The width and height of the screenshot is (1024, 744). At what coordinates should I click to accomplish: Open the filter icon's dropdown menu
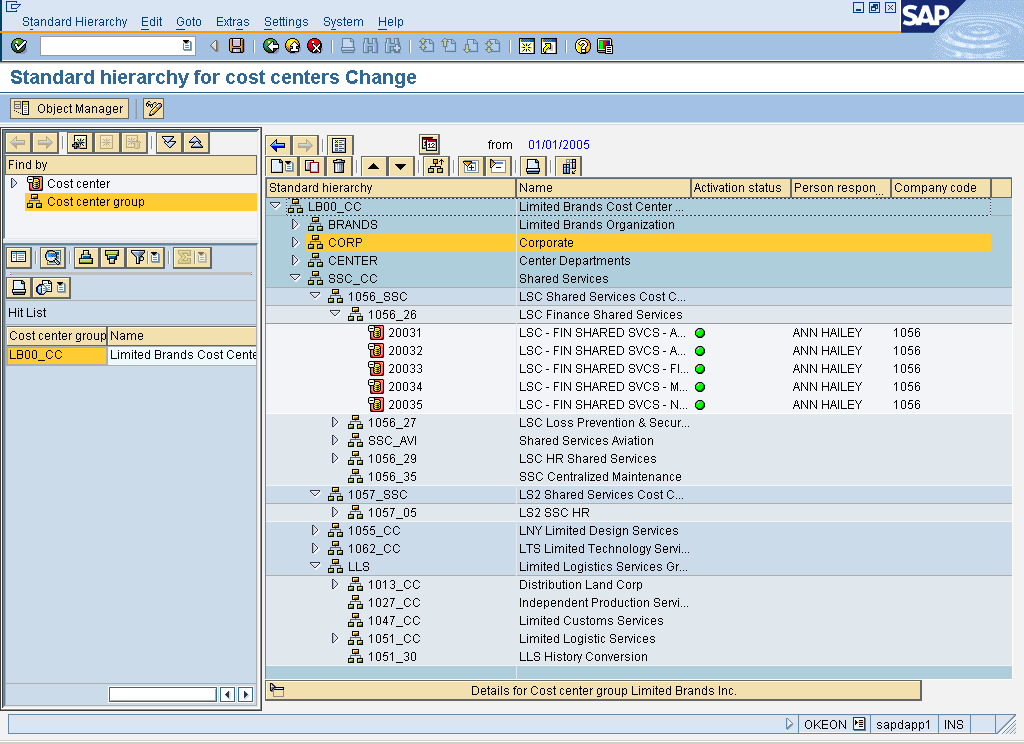(155, 257)
